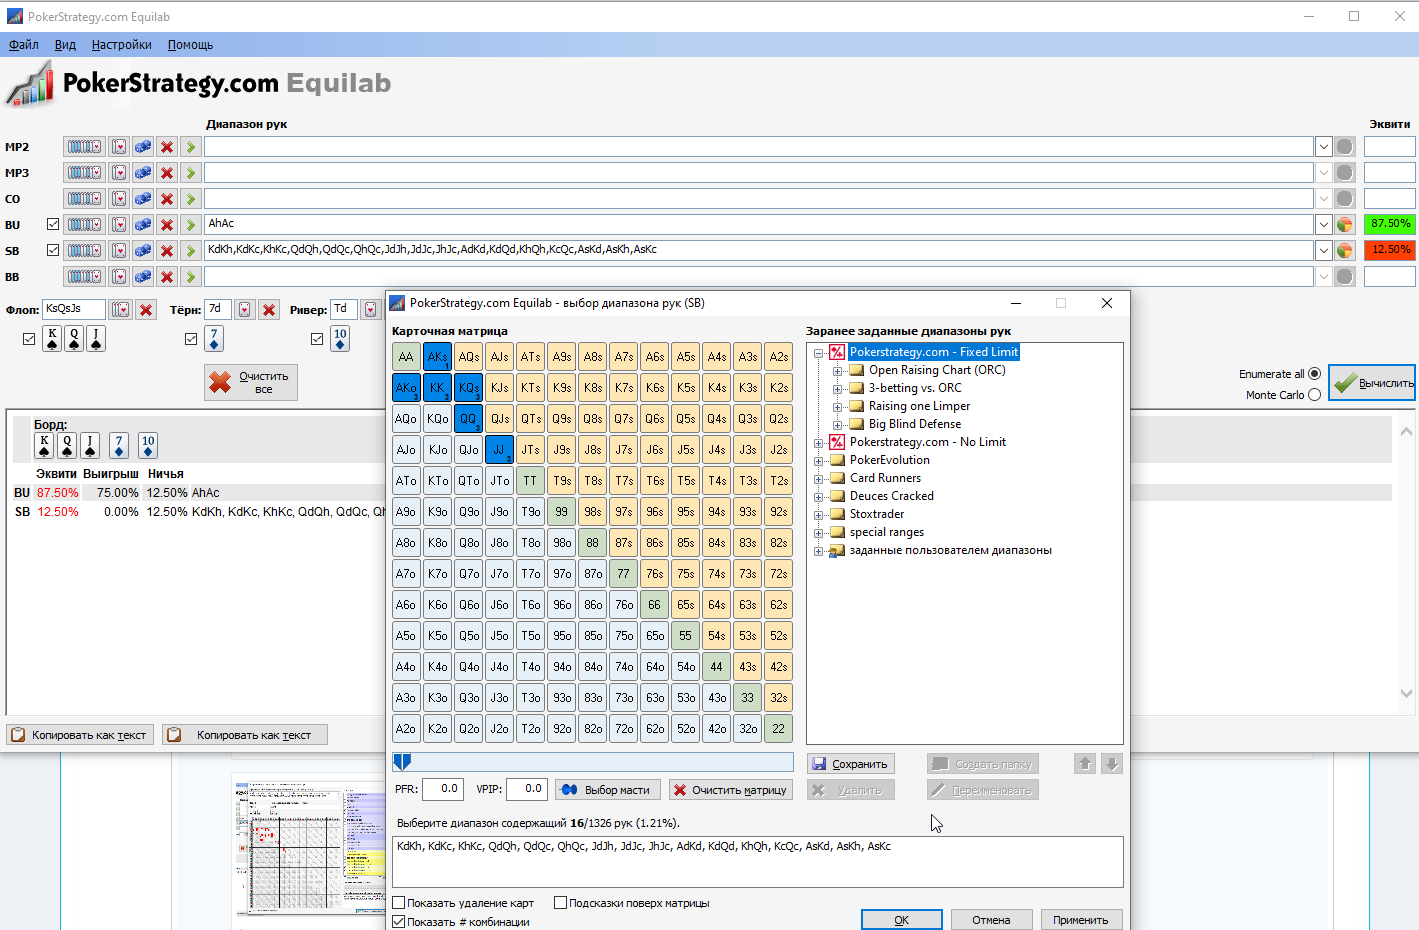The width and height of the screenshot is (1419, 930).
Task: Confirm range dialog with OK button
Action: 902,920
